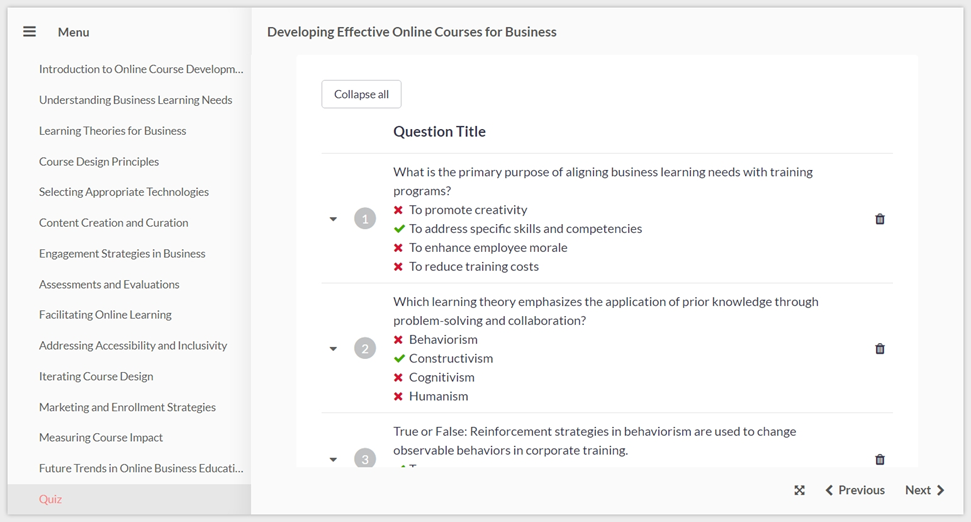Click the number 2 question badge
This screenshot has width=971, height=522.
[x=365, y=349]
